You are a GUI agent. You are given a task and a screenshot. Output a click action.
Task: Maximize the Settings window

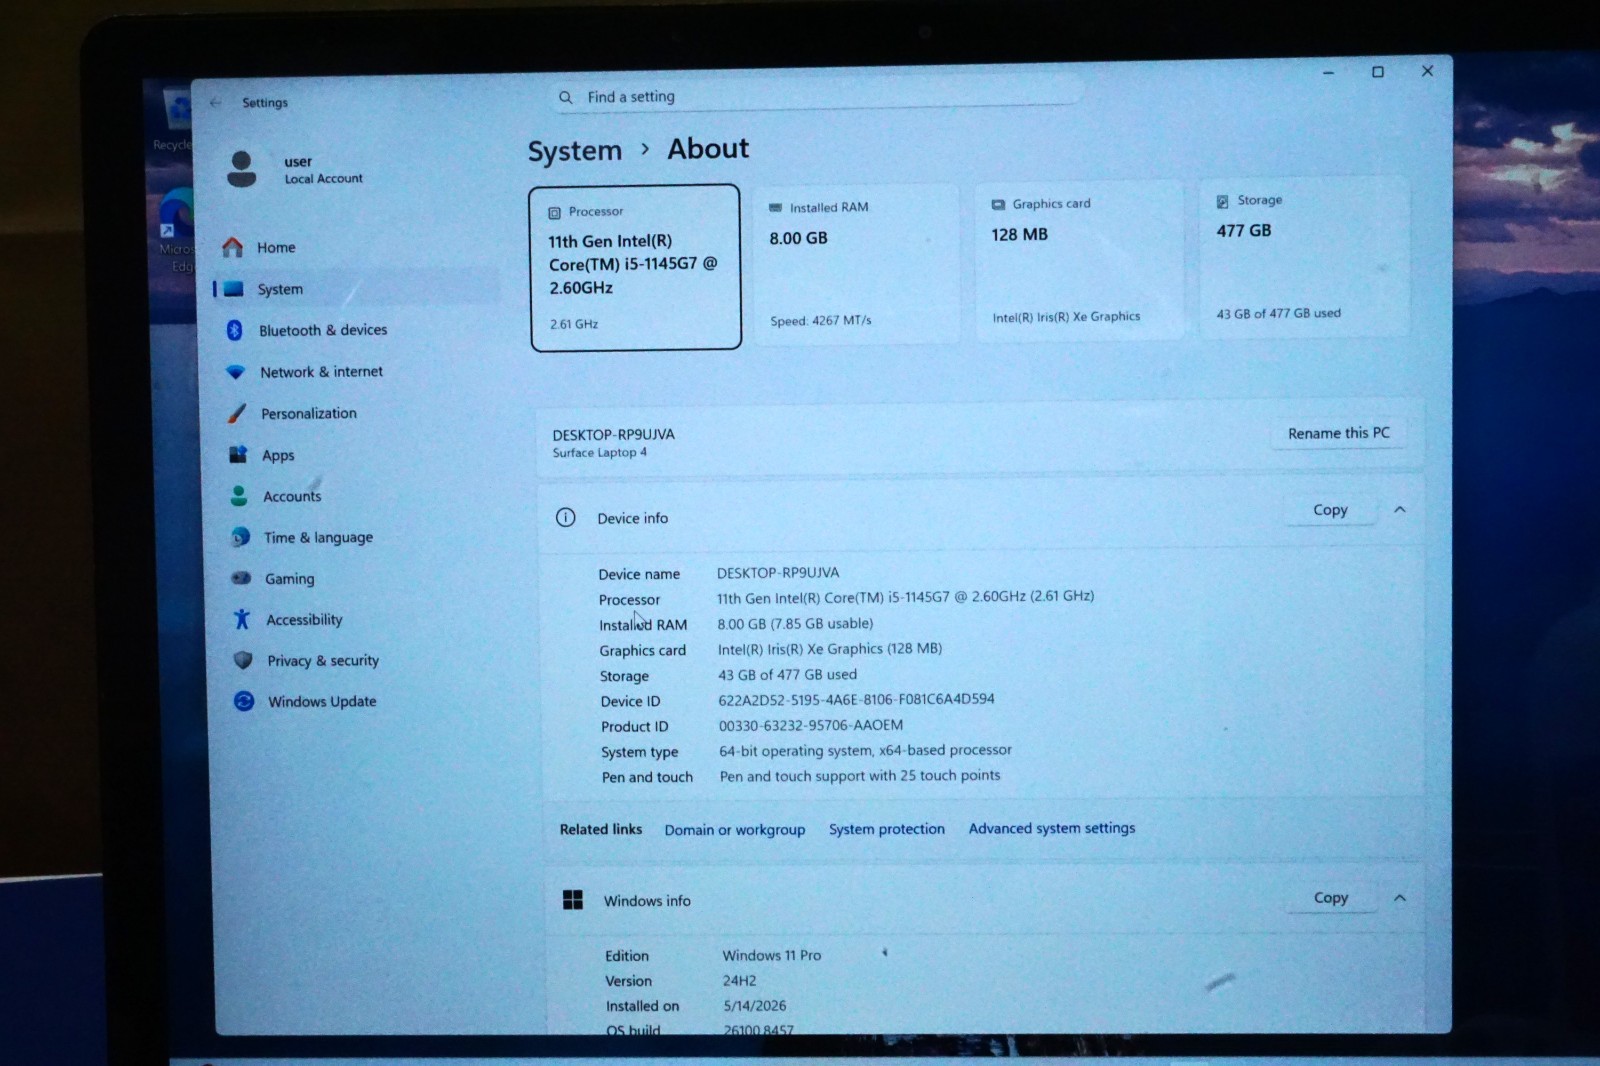click(1378, 72)
